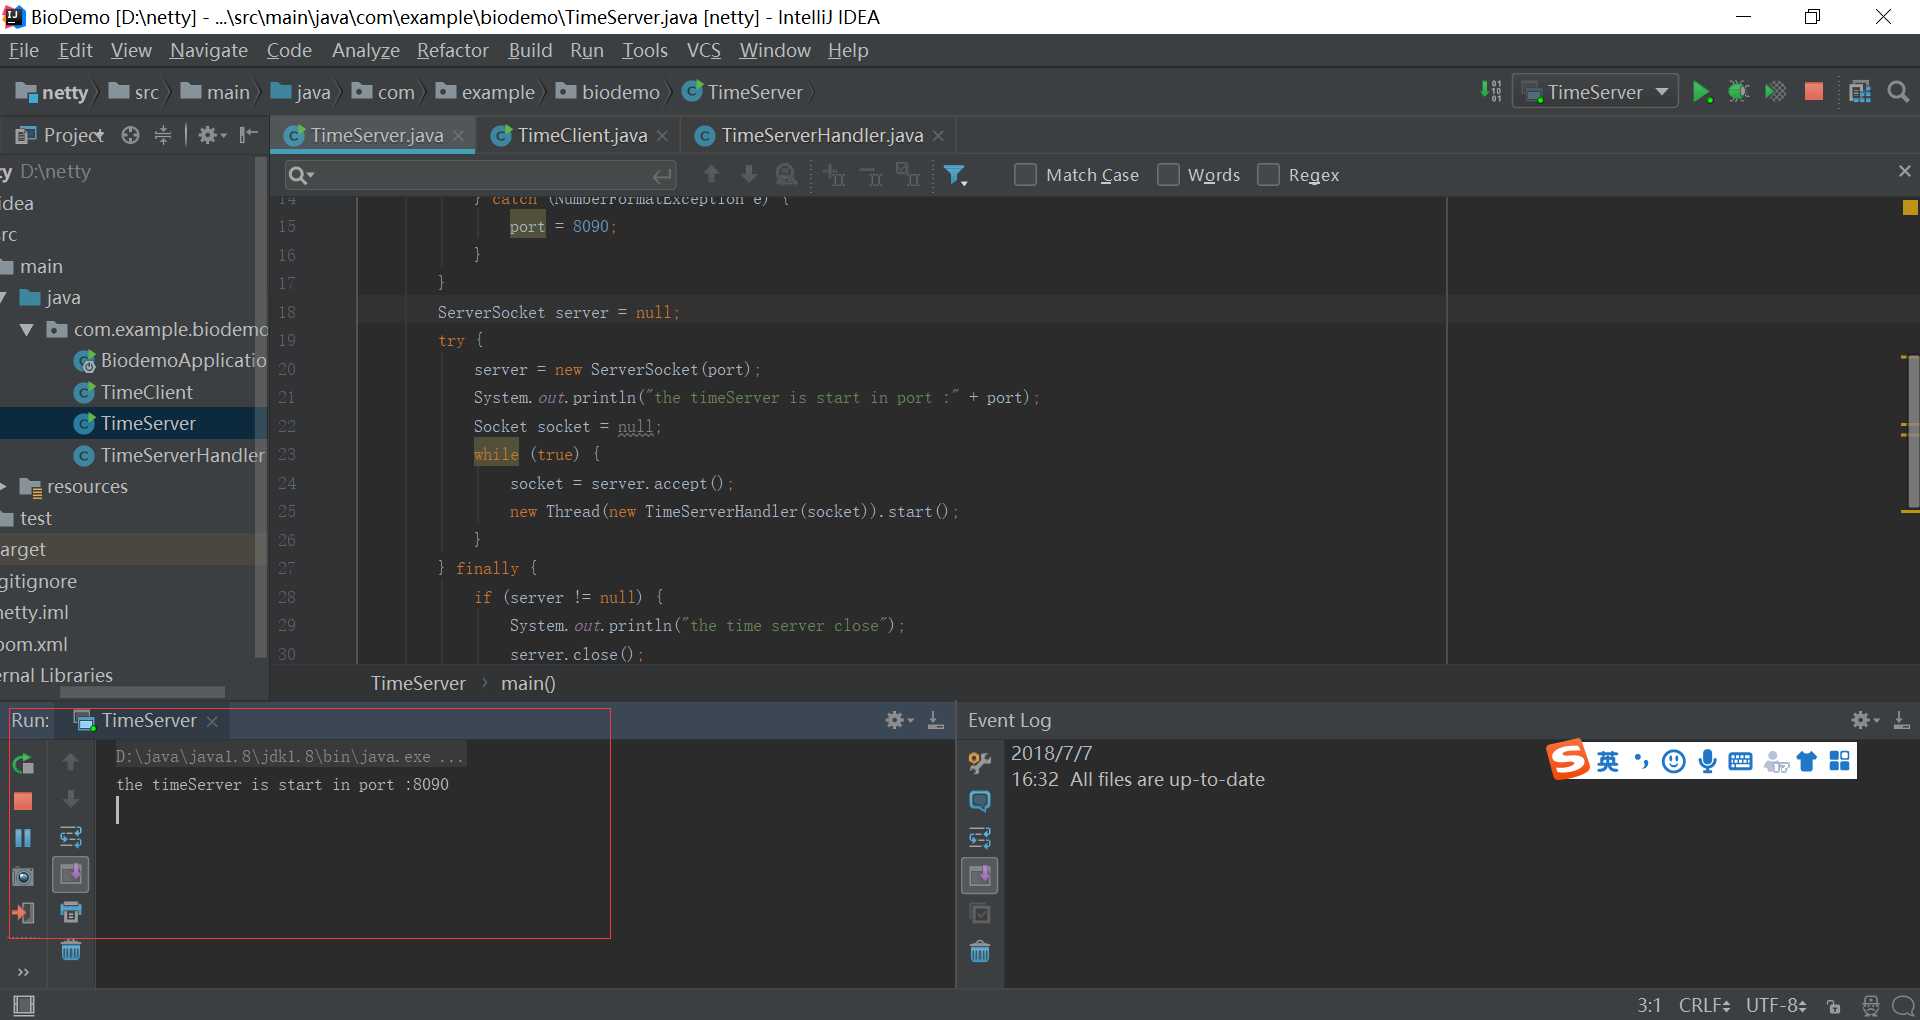Enable the Words checkbox
The image size is (1920, 1020).
pyautogui.click(x=1167, y=175)
